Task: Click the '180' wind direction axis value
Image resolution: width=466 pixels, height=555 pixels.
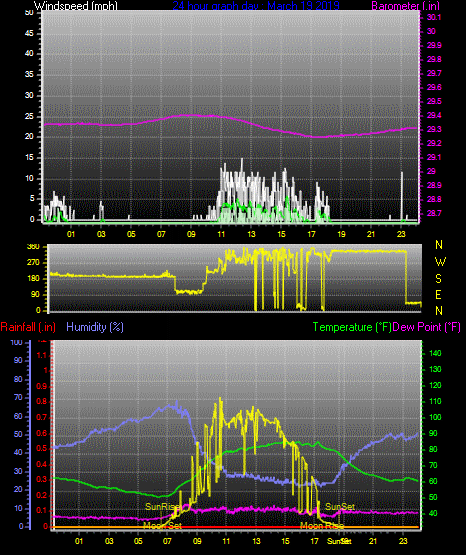Action: pyautogui.click(x=33, y=279)
